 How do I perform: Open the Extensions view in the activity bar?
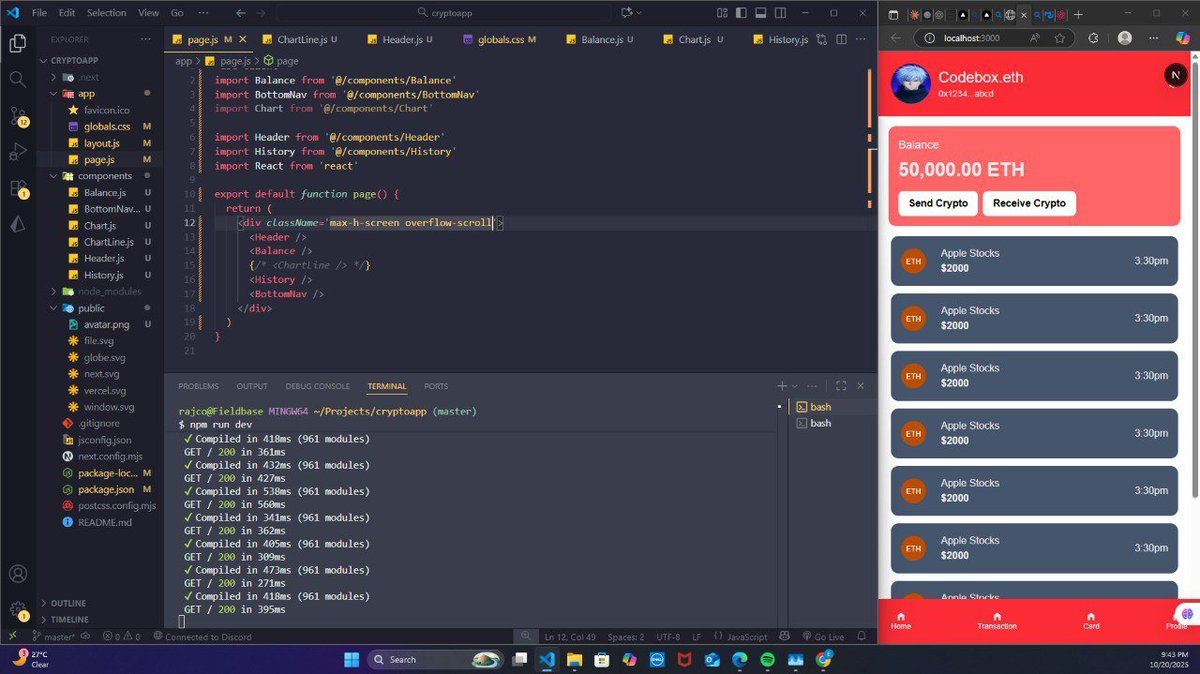(17, 188)
